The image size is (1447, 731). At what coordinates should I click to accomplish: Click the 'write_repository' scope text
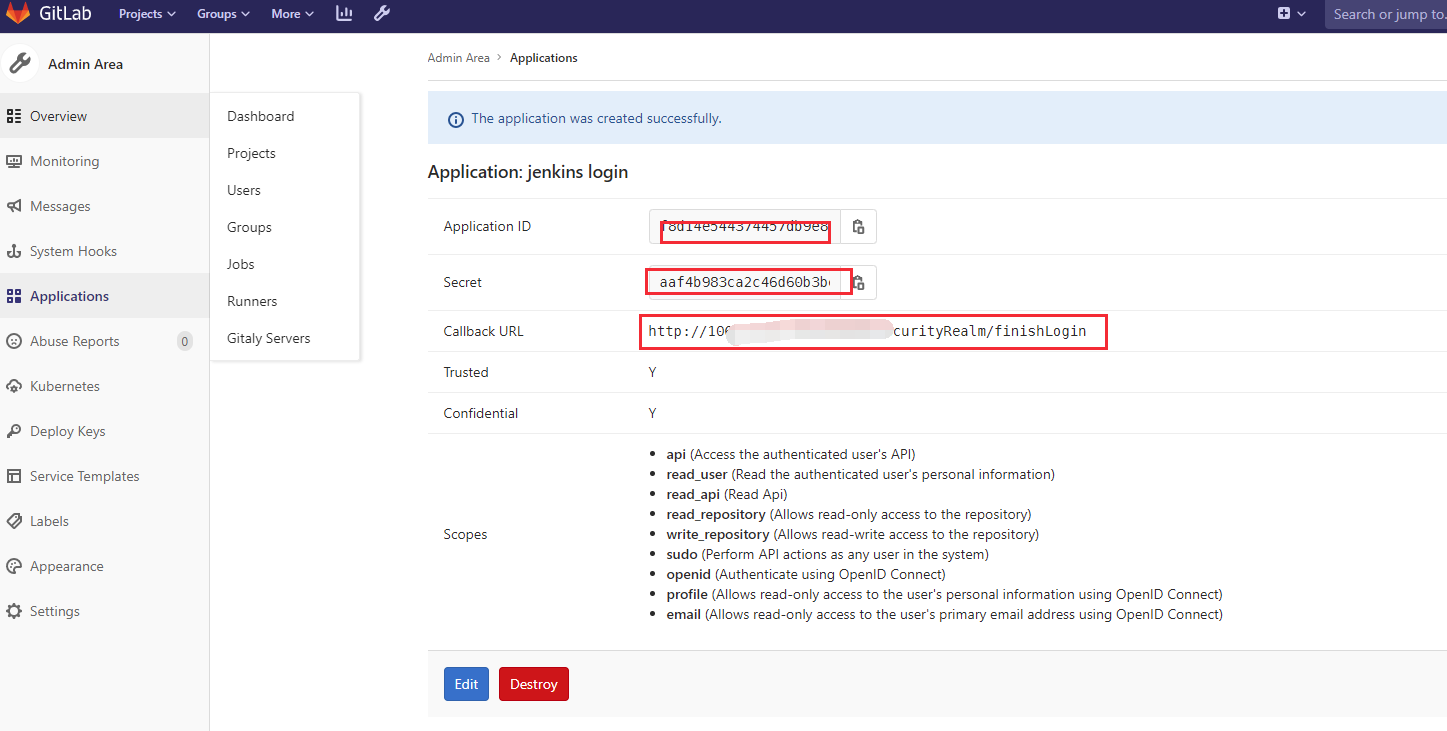(718, 534)
